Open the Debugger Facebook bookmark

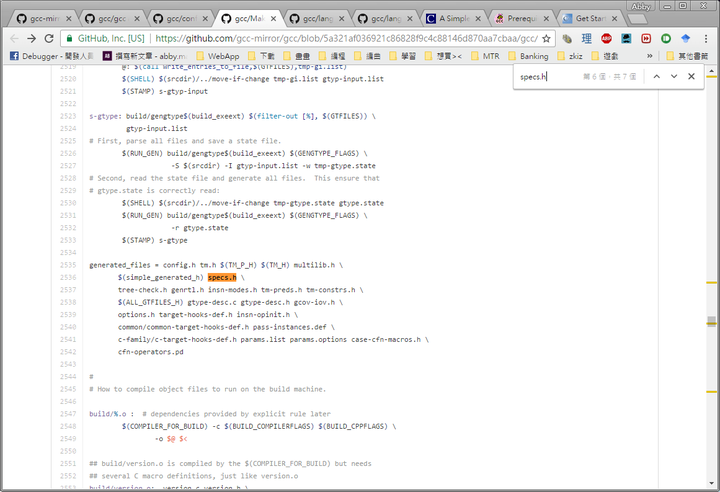pyautogui.click(x=51, y=56)
